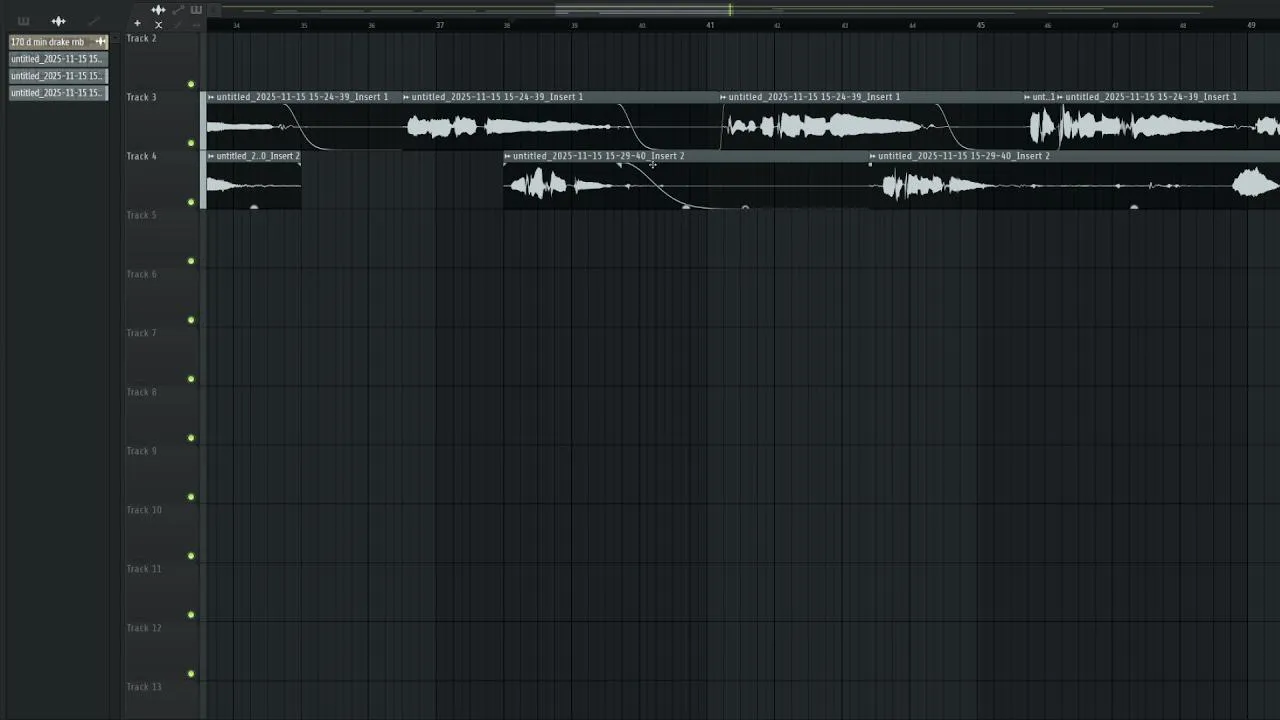
Task: Jump to bar 37 on the ruler
Action: click(440, 25)
